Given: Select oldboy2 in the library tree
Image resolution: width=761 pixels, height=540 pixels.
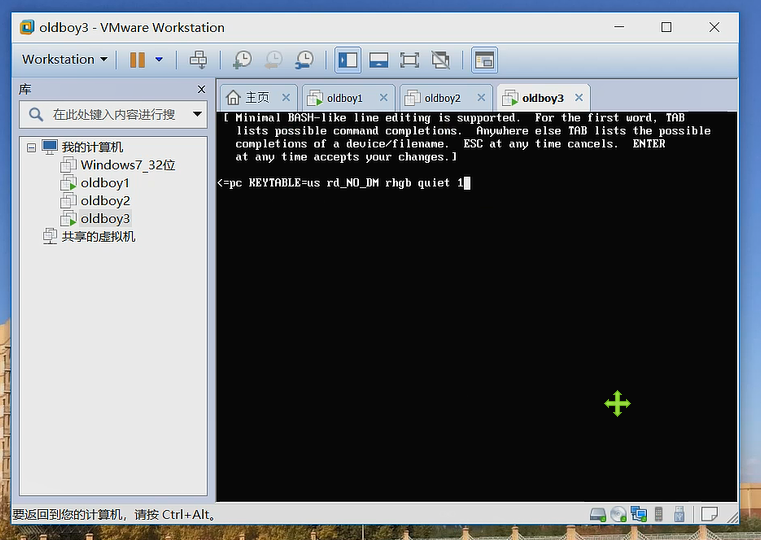Looking at the screenshot, I should 105,201.
